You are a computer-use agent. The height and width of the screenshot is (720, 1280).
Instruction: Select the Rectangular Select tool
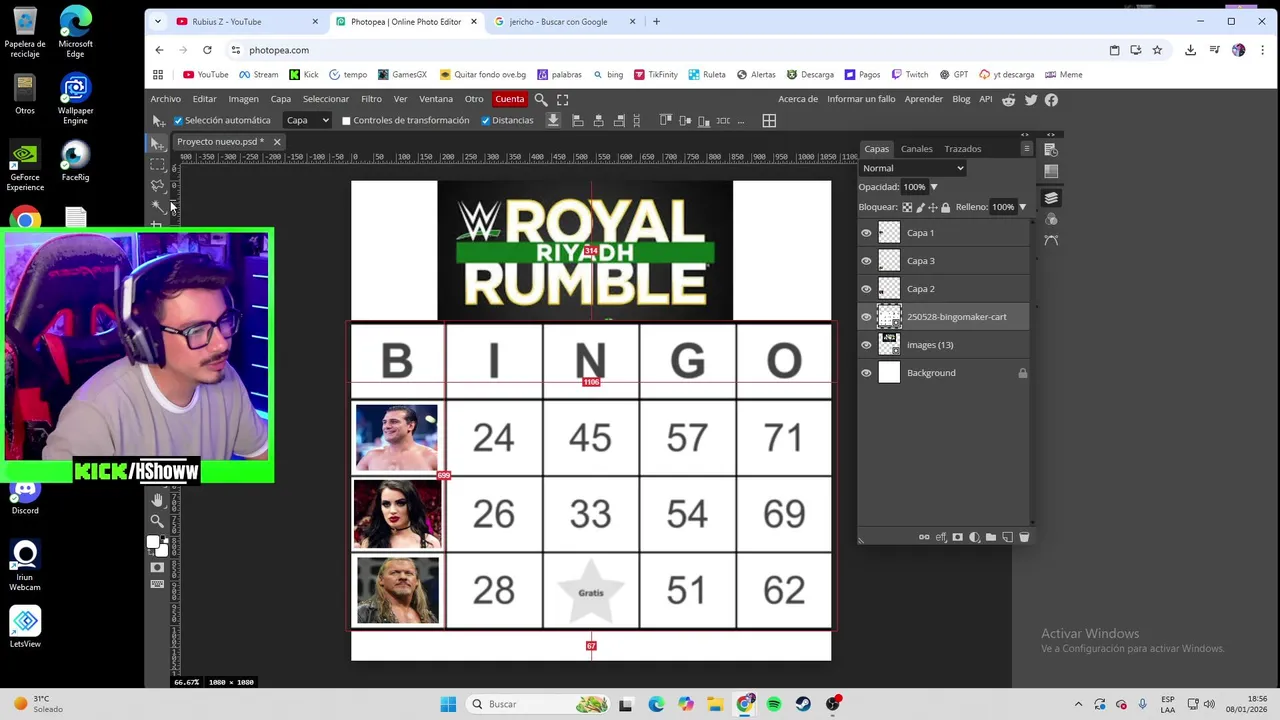click(158, 164)
